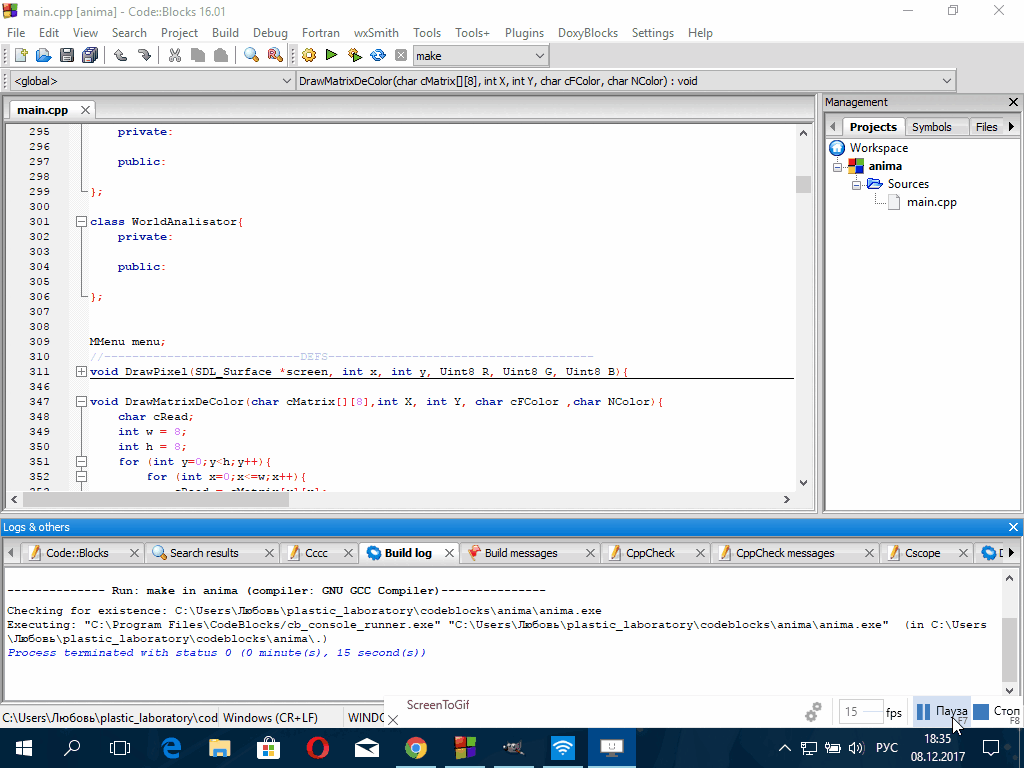Viewport: 1024px width, 768px height.
Task: Stop the ScreenToGif recording
Action: coord(997,711)
